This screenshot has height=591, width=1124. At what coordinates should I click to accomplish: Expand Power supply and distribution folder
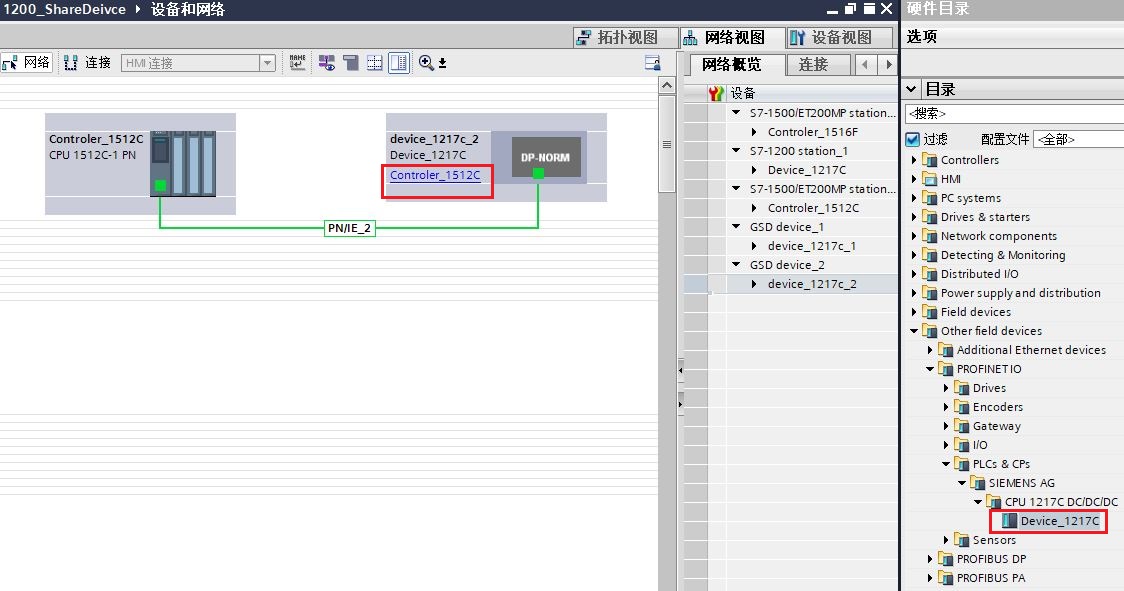914,293
